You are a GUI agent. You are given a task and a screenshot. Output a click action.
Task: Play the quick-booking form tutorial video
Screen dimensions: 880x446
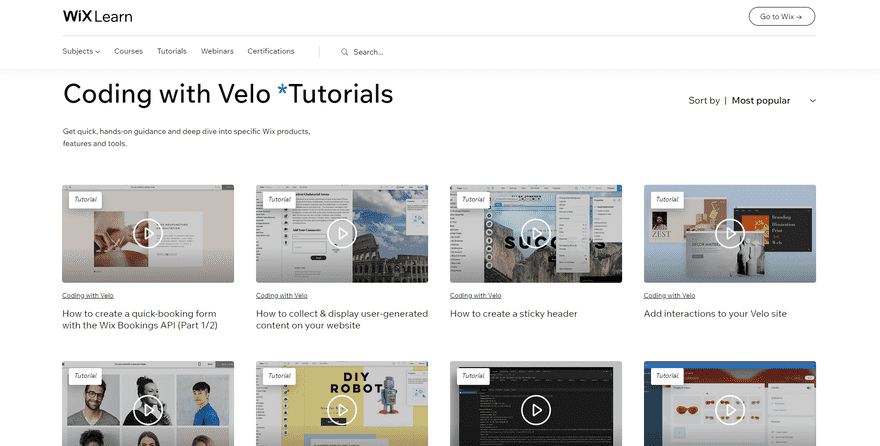point(148,234)
